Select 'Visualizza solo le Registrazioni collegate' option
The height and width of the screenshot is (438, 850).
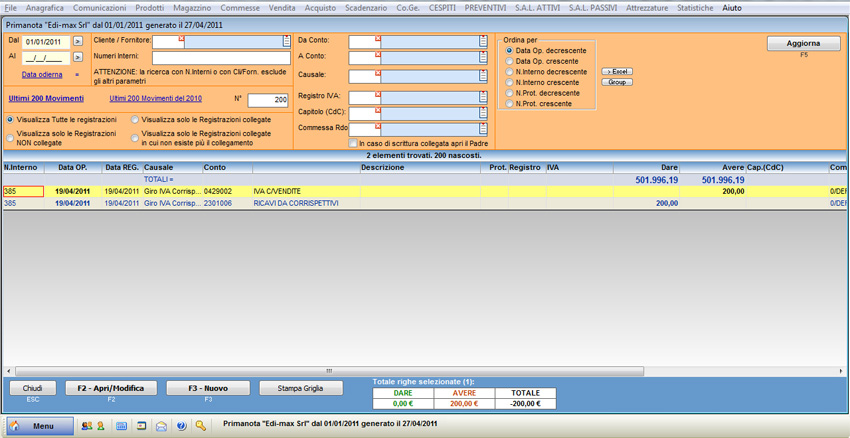(x=136, y=120)
